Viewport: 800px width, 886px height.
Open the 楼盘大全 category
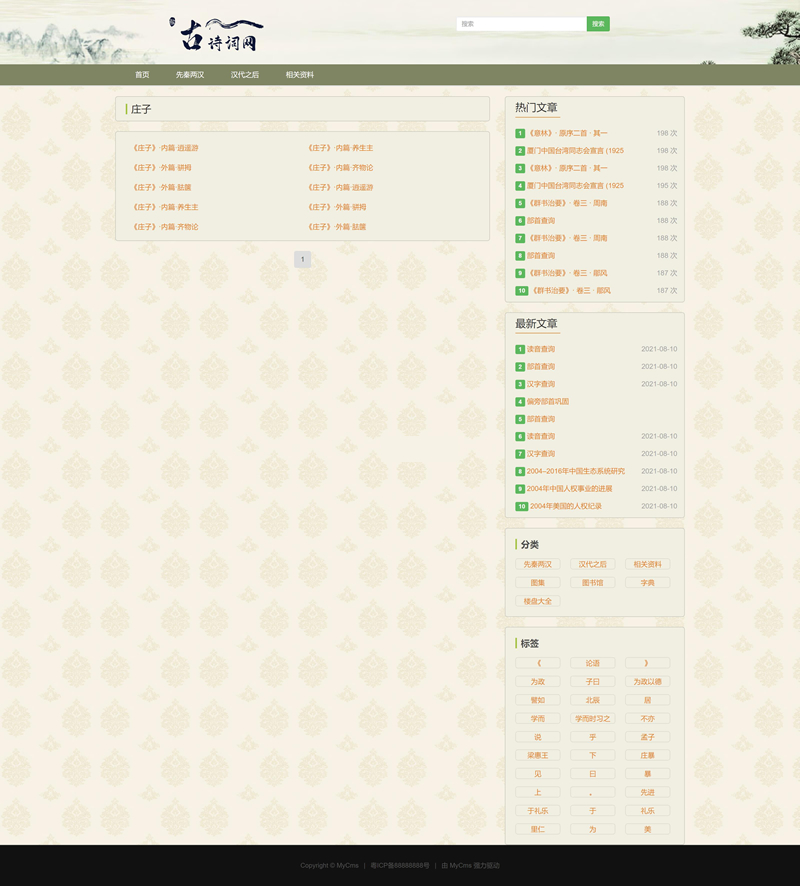pos(538,601)
